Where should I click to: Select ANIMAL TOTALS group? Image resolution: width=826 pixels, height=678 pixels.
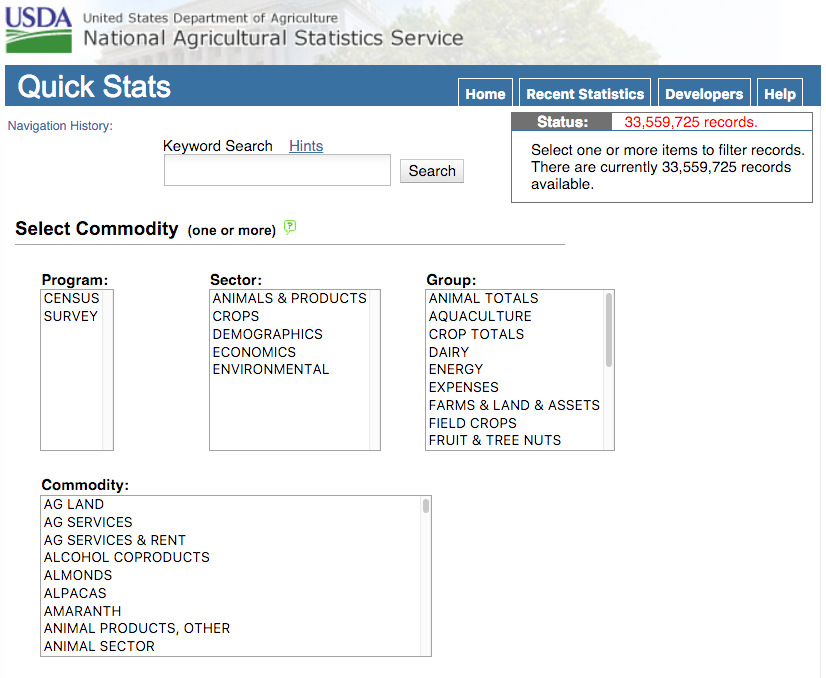[x=515, y=298]
